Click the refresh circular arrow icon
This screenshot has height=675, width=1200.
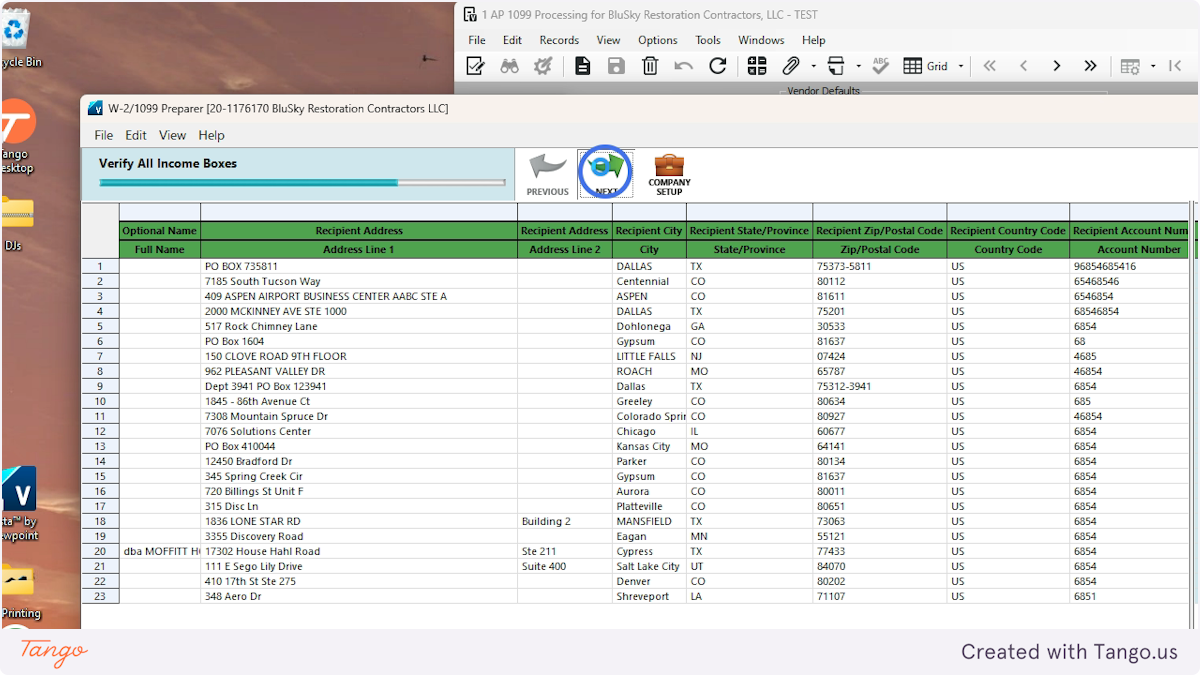tap(717, 66)
